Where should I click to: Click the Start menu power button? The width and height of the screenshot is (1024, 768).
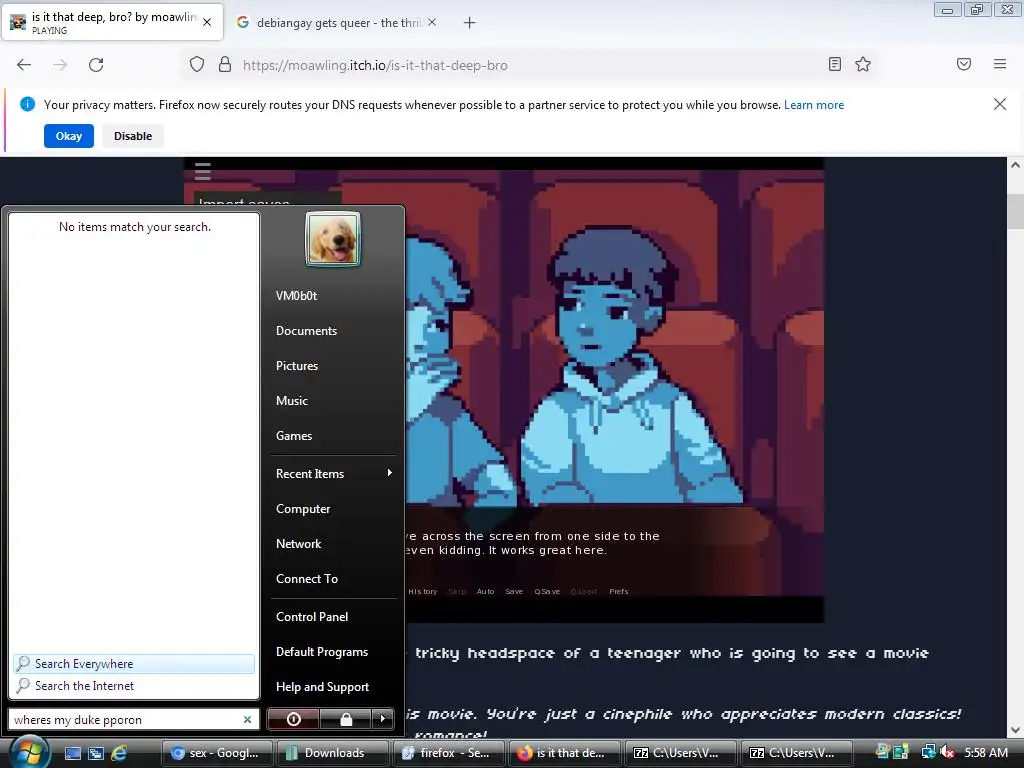coord(294,719)
